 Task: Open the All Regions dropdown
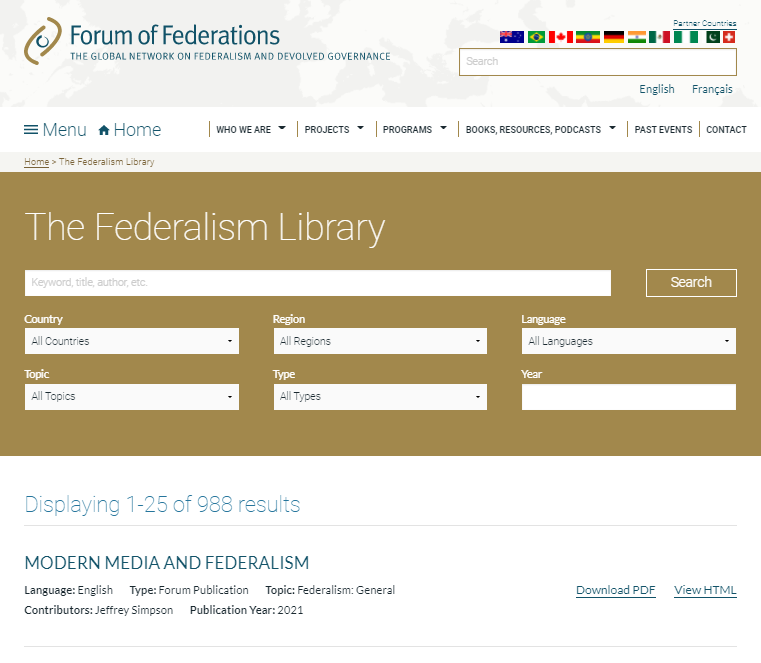click(x=380, y=341)
